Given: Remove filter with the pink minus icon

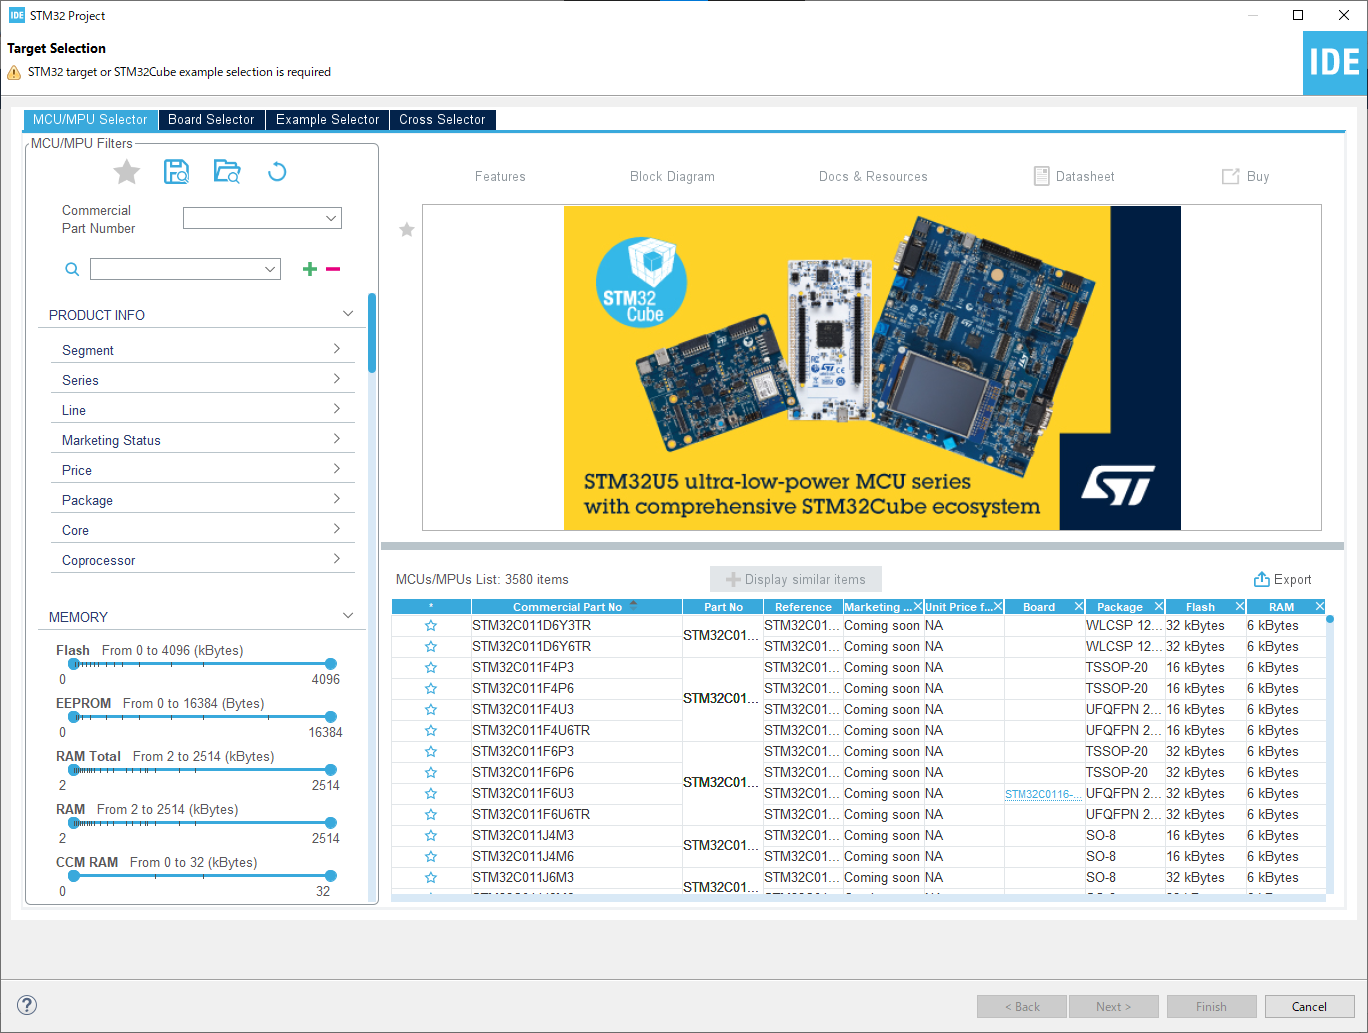Looking at the screenshot, I should point(333,269).
